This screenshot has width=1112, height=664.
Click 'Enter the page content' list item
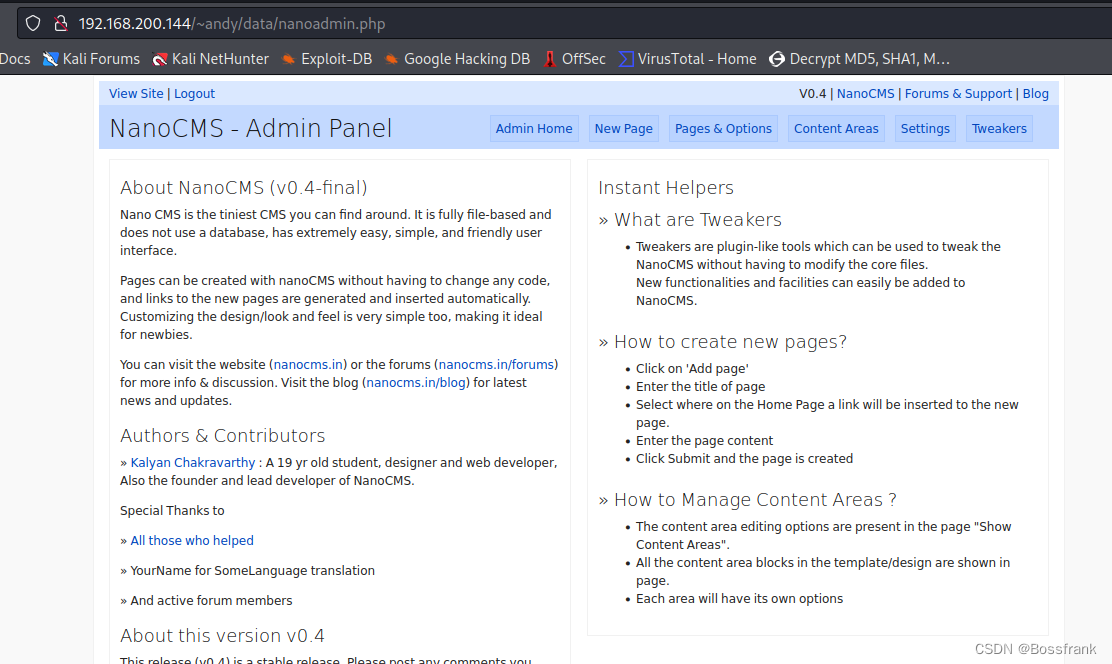point(704,441)
